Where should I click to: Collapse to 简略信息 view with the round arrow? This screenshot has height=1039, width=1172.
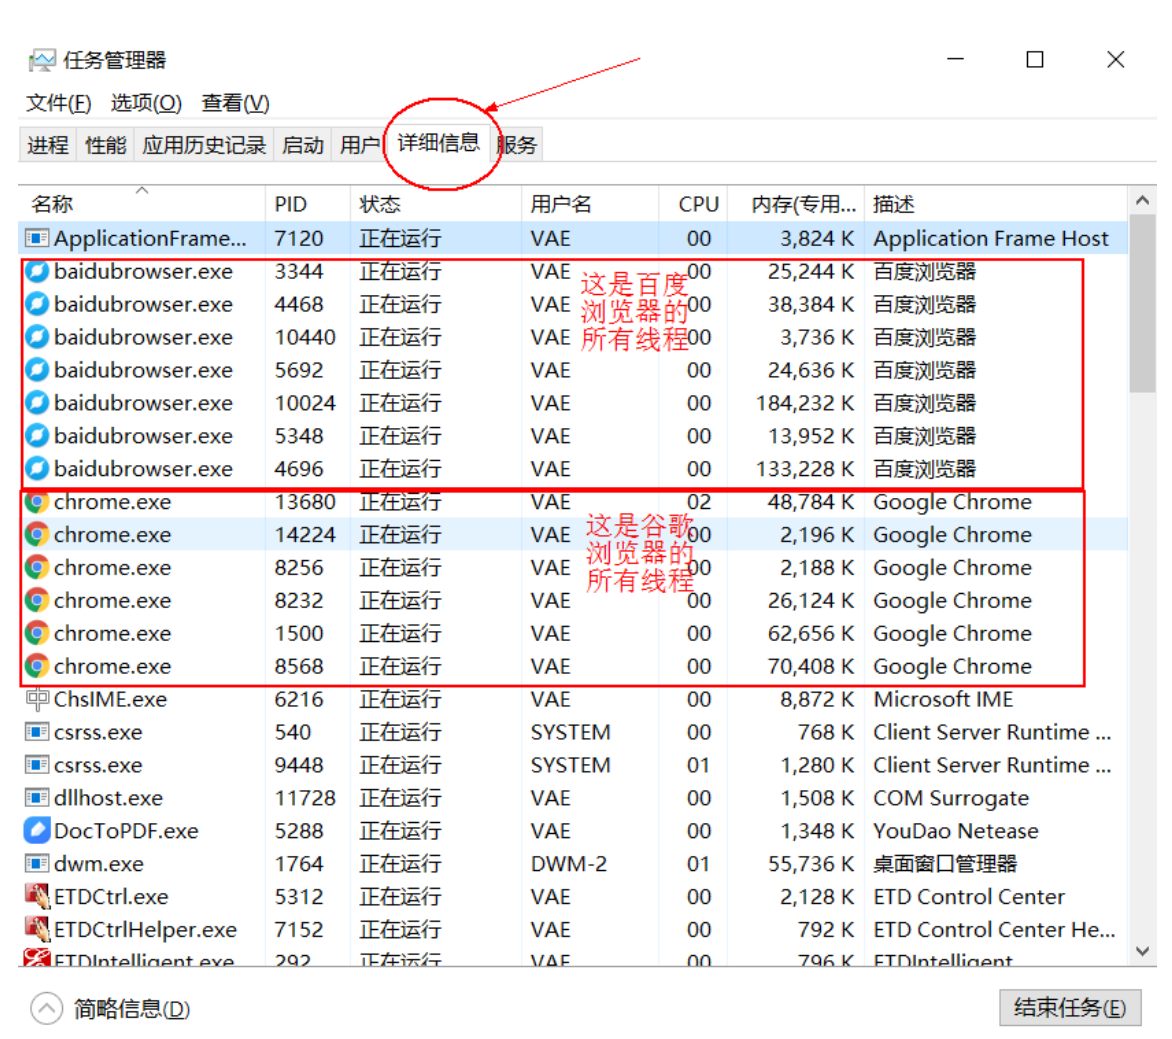[46, 1008]
